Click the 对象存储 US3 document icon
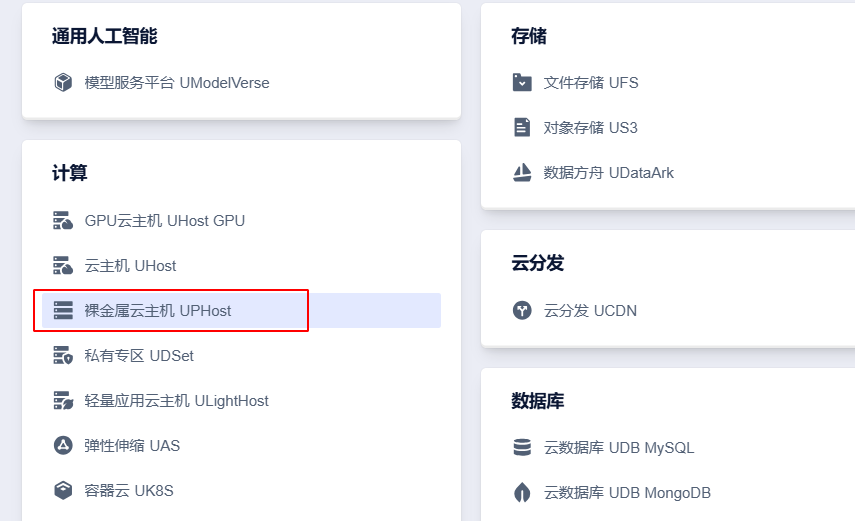This screenshot has width=855, height=521. [x=522, y=127]
